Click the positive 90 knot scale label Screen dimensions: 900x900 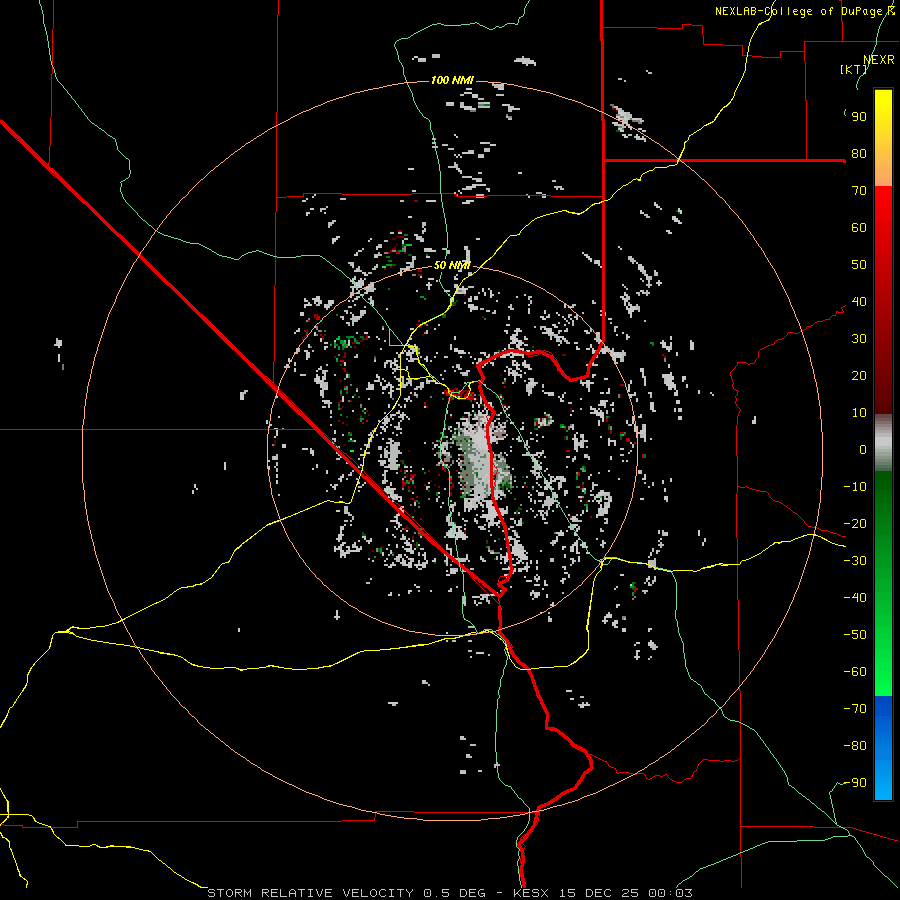859,117
